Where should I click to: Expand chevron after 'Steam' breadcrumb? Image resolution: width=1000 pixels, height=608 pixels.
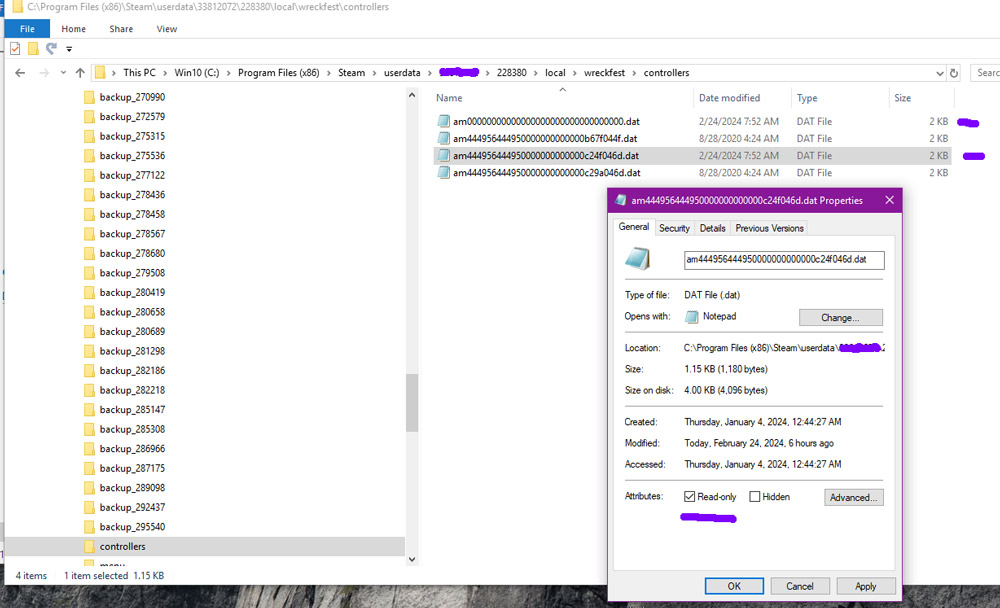coord(374,73)
